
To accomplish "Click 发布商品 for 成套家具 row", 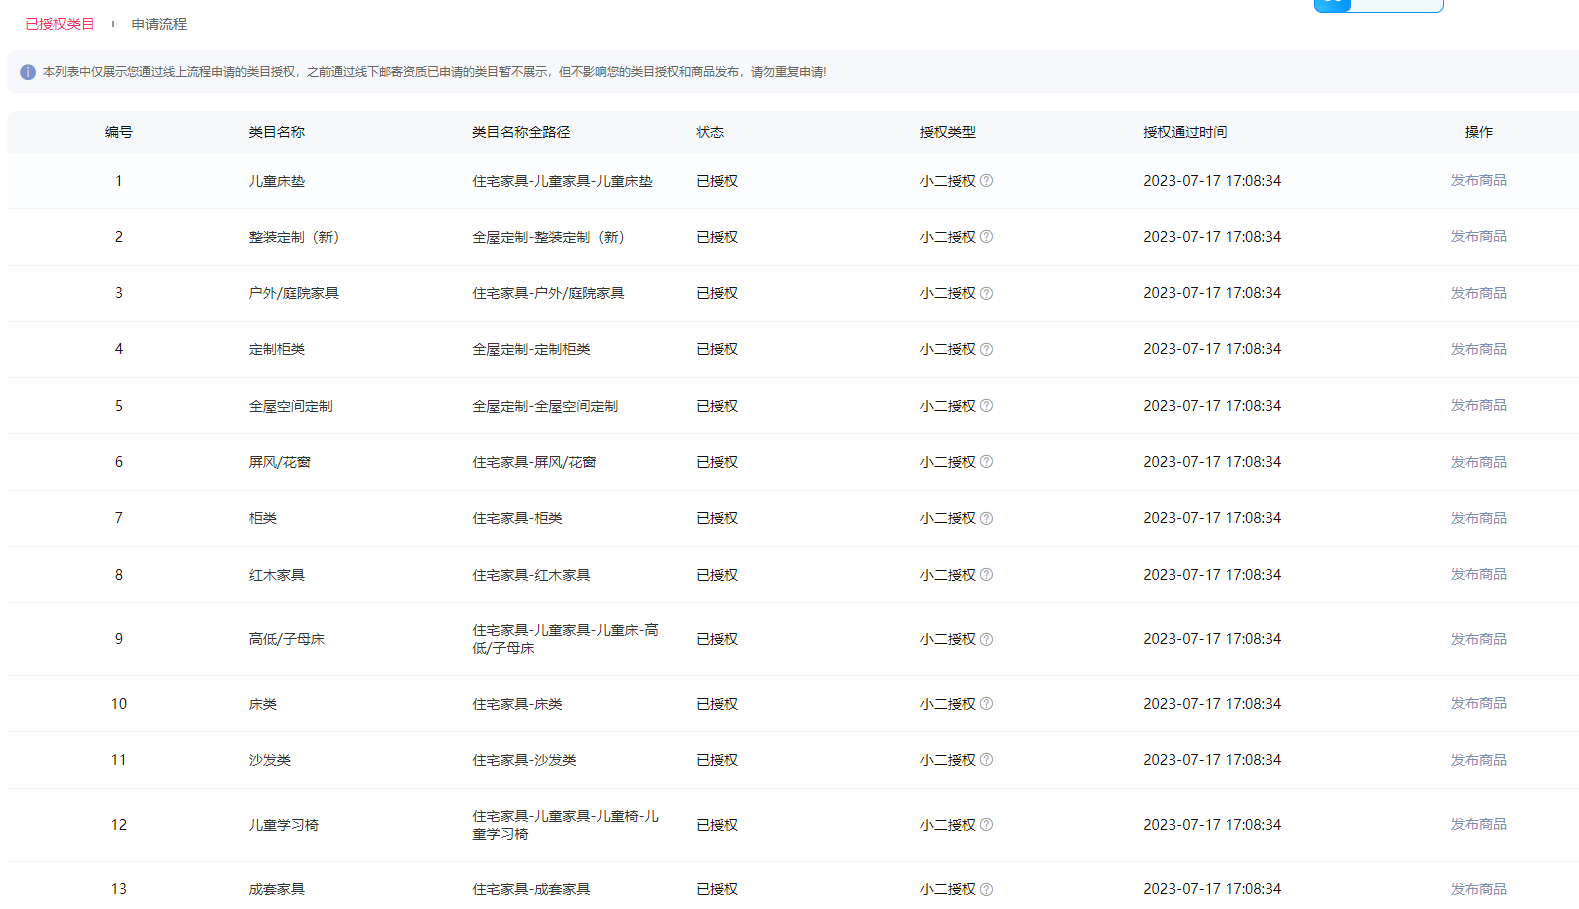I will (1478, 889).
